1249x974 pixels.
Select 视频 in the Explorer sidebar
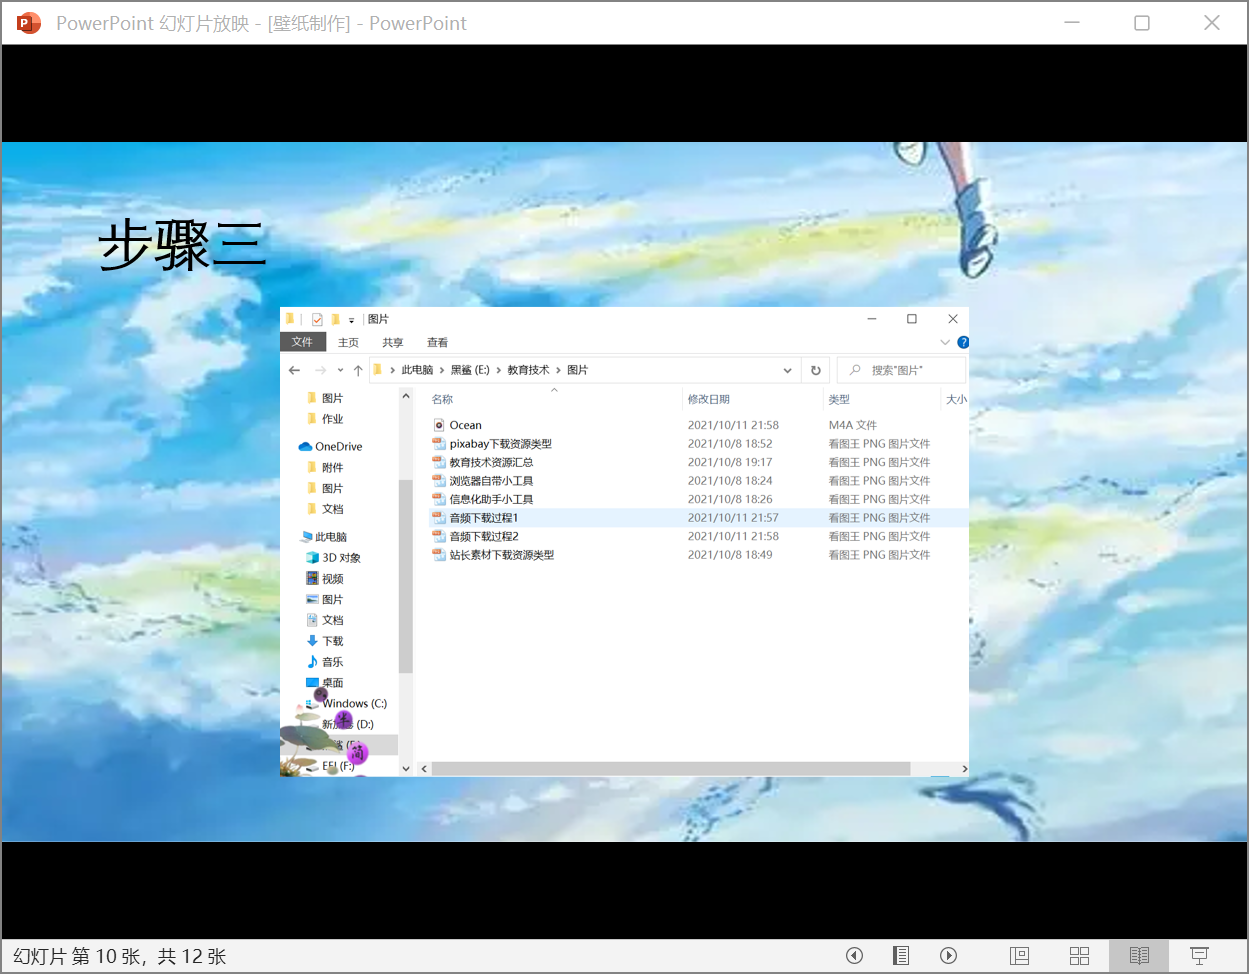pyautogui.click(x=325, y=579)
